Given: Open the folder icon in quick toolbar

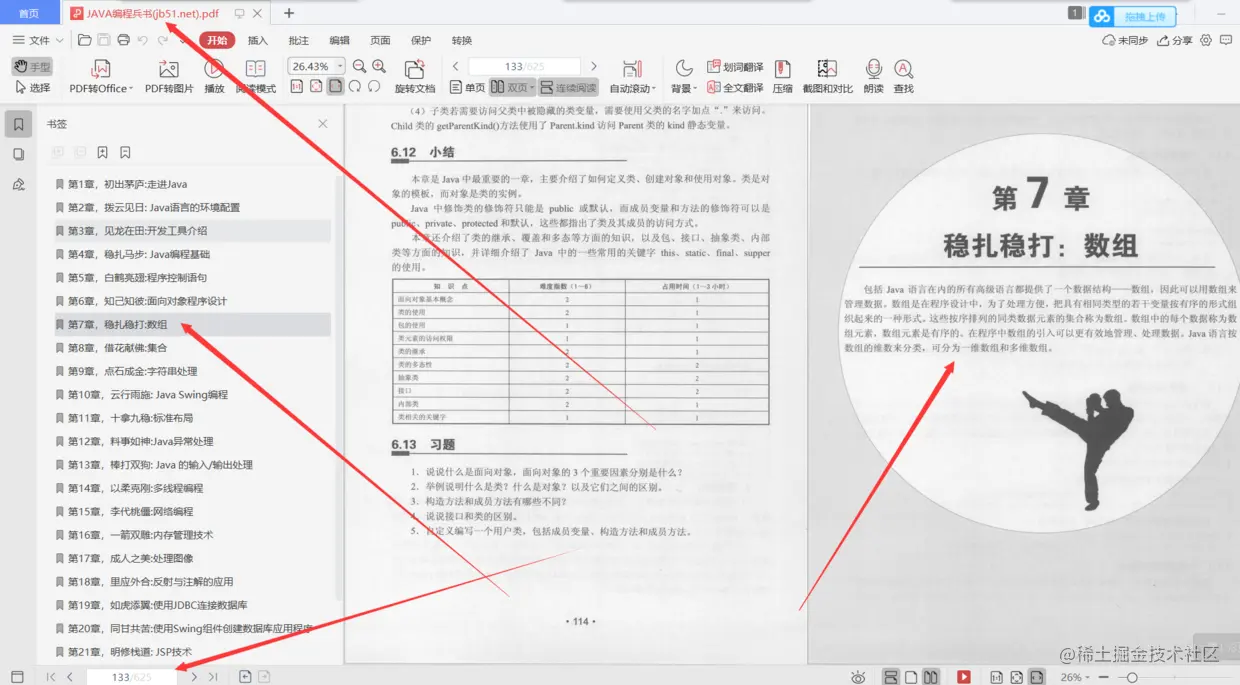Looking at the screenshot, I should [x=85, y=40].
